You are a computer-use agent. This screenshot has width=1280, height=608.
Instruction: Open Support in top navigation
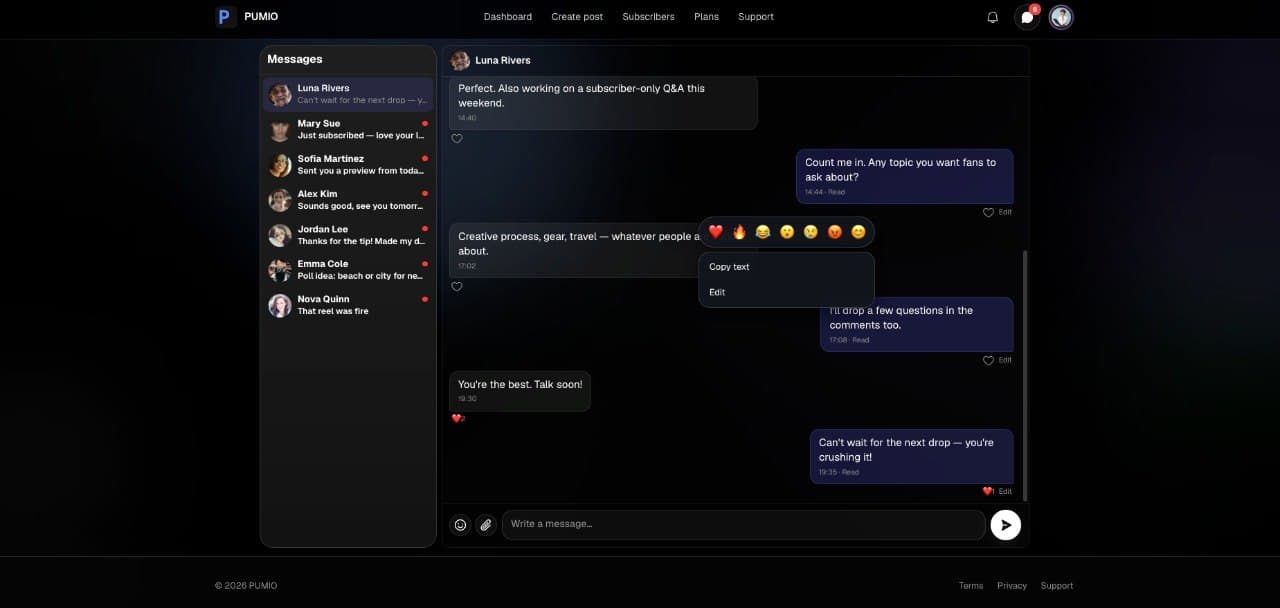tap(756, 17)
